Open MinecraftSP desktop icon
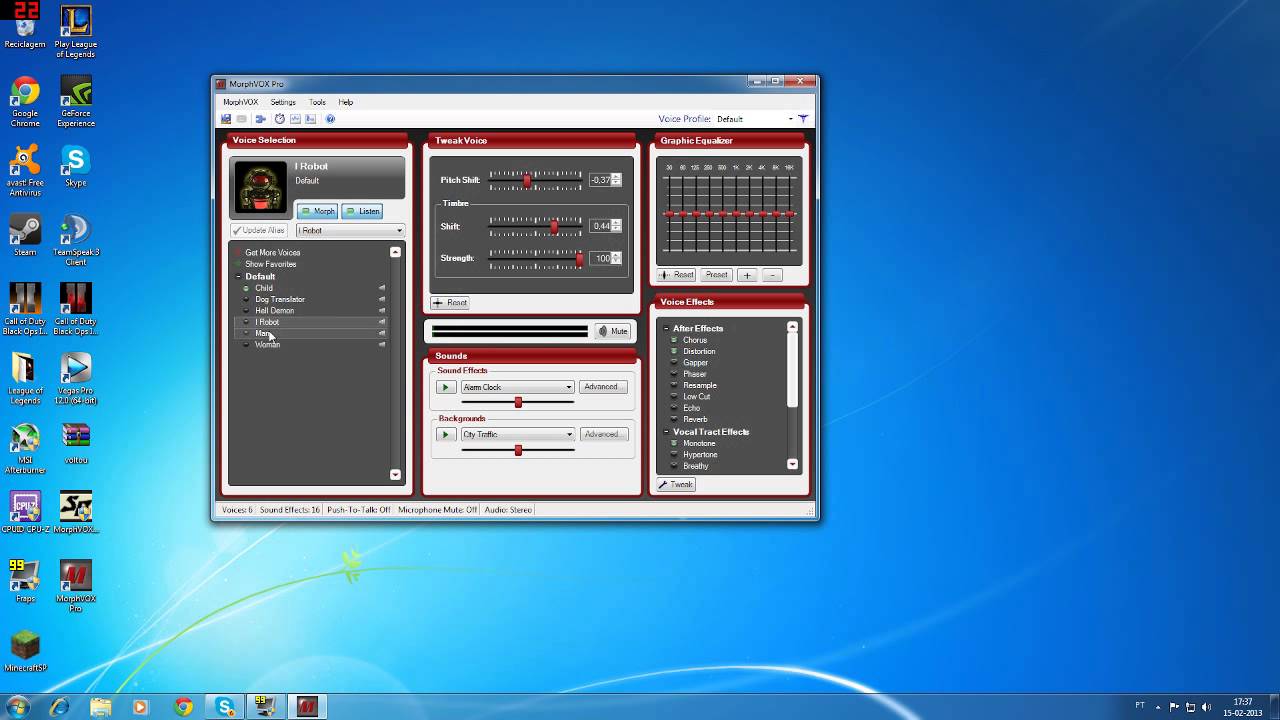Viewport: 1280px width, 720px height. (25, 651)
